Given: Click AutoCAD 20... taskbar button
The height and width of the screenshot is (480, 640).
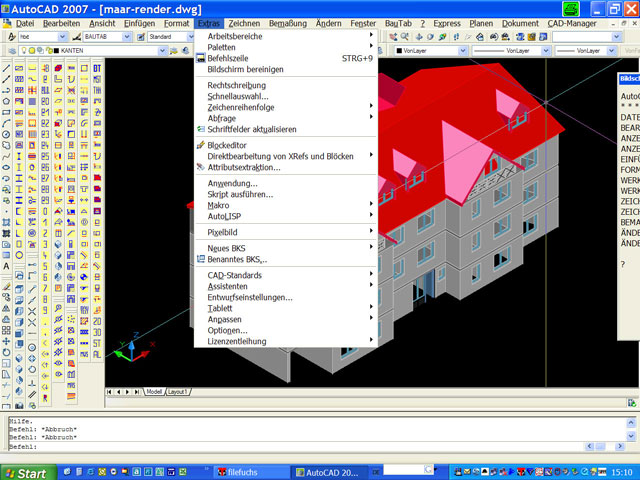Looking at the screenshot, I should (x=331, y=473).
